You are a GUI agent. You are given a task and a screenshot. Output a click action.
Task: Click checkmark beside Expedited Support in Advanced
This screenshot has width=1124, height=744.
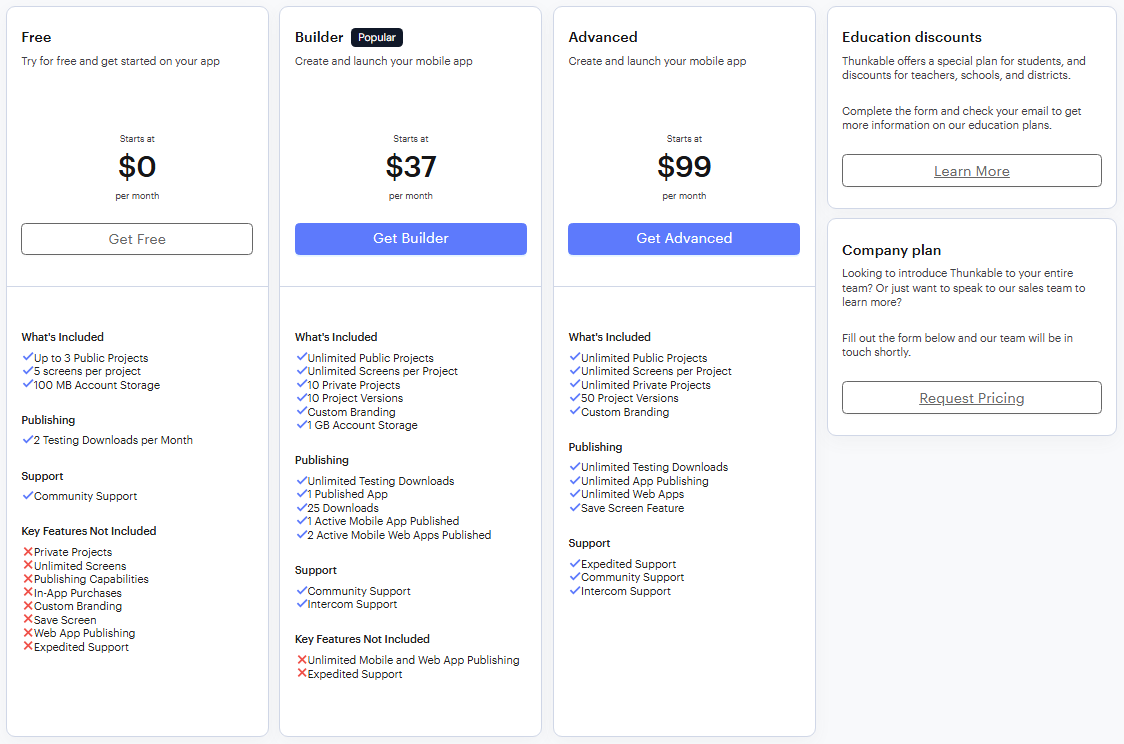(x=575, y=563)
